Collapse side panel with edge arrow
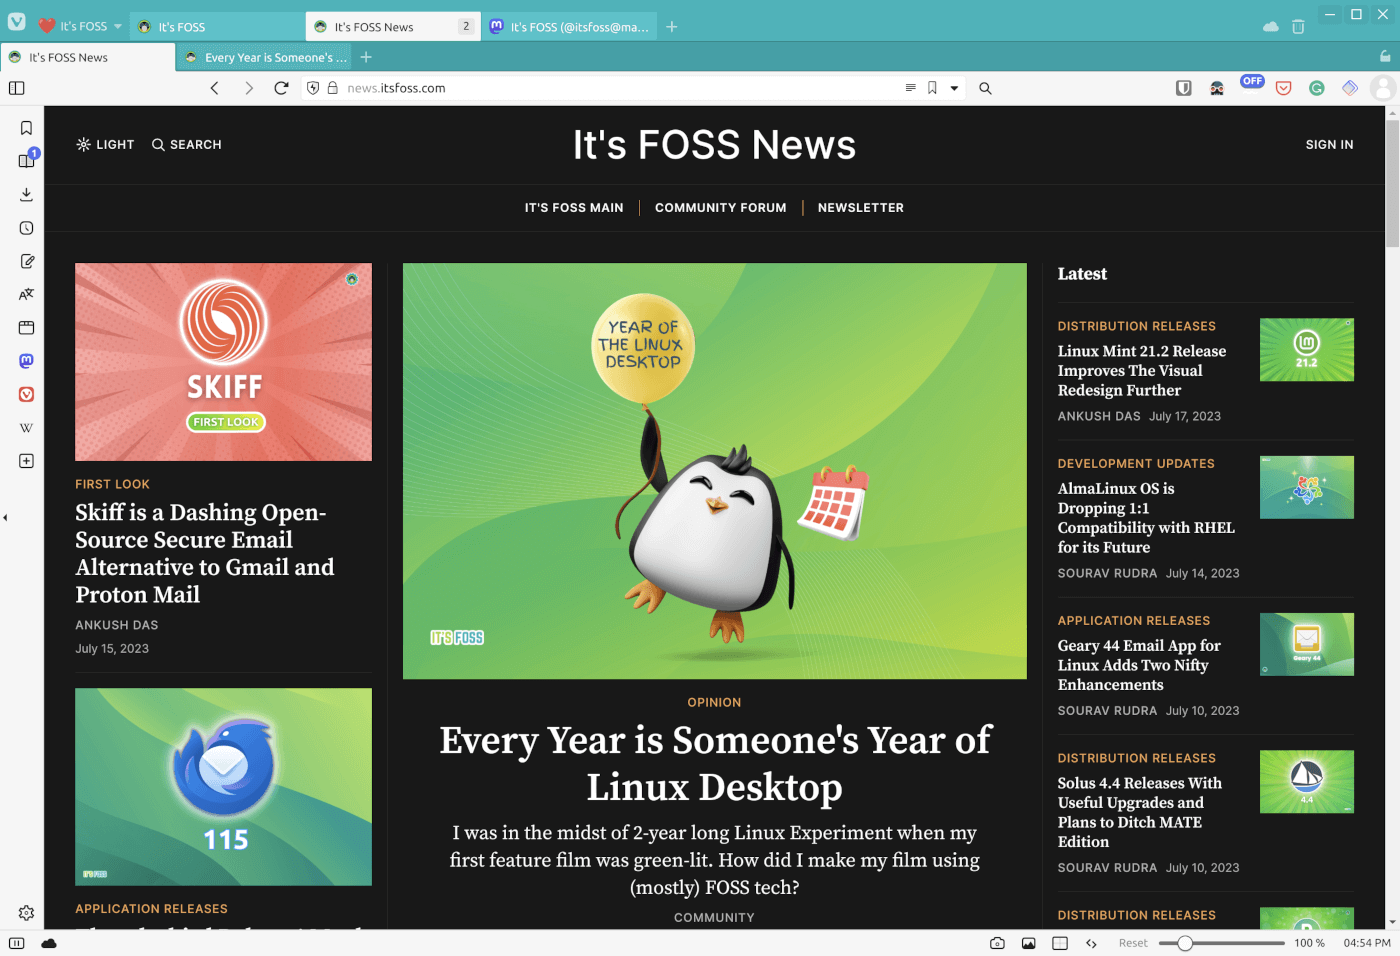Screen dimensions: 1400x956 [x=5, y=517]
